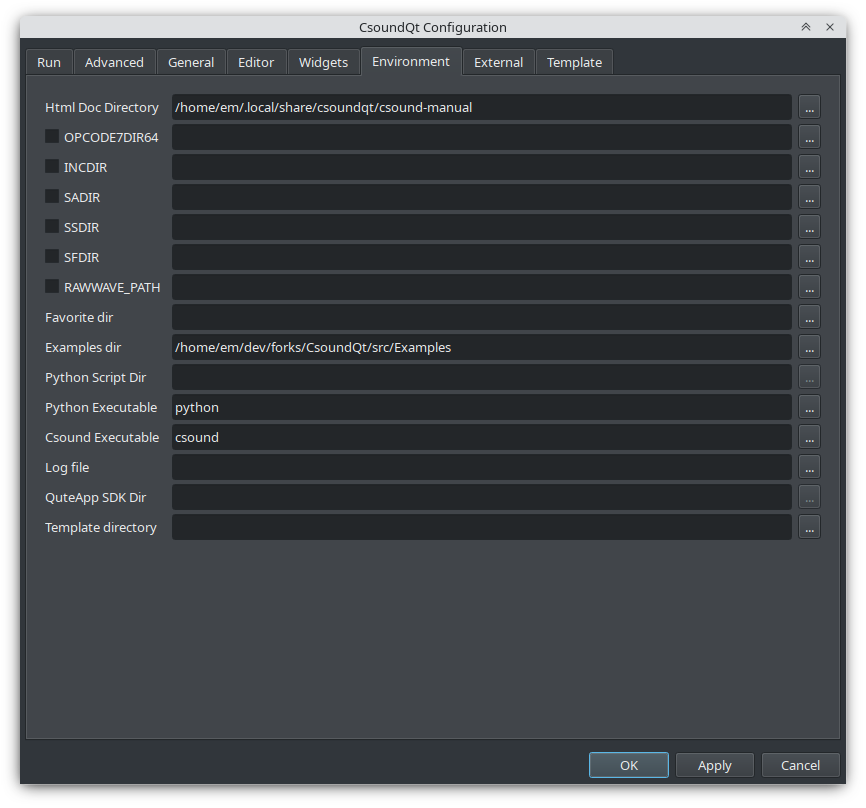Click the Examples dir field

coord(482,347)
